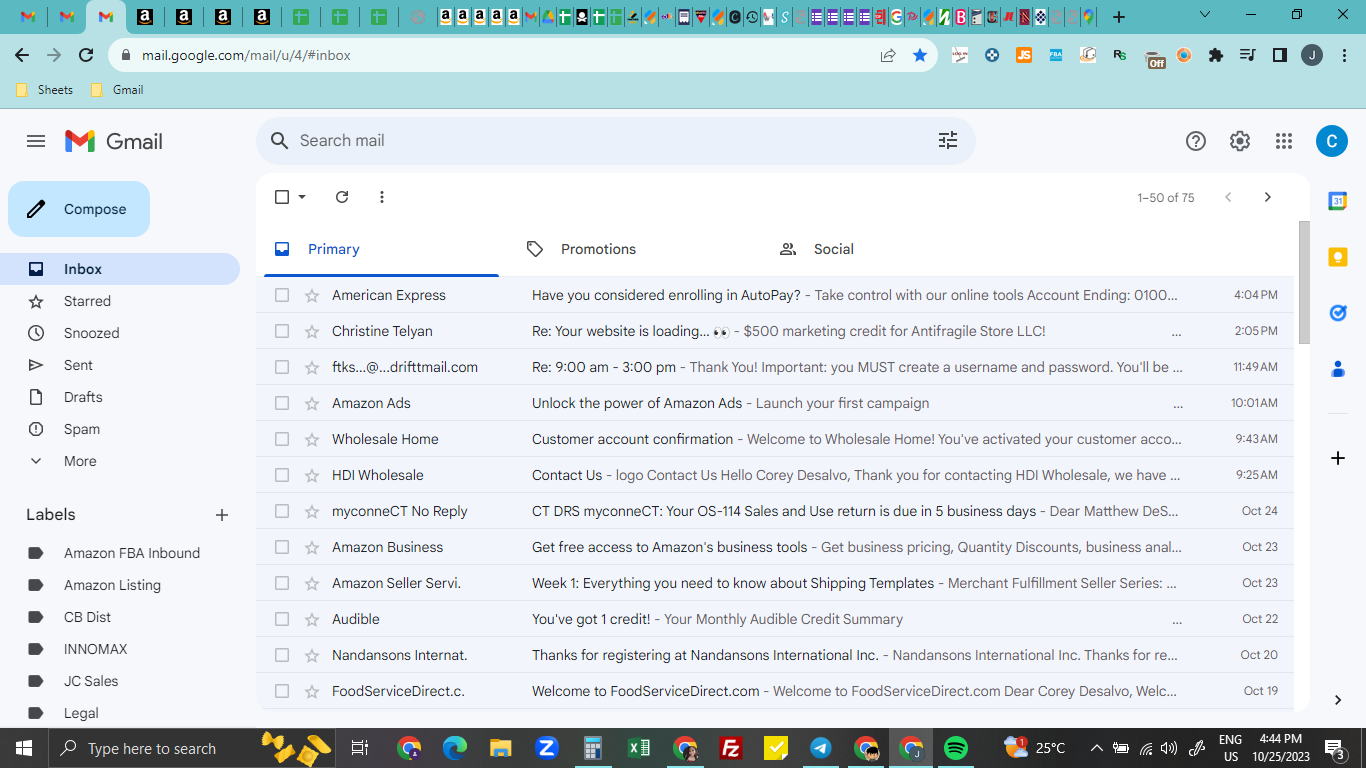Viewport: 1366px width, 768px height.
Task: Open the Audible 'You've got 1 credit!' email
Action: point(775,619)
